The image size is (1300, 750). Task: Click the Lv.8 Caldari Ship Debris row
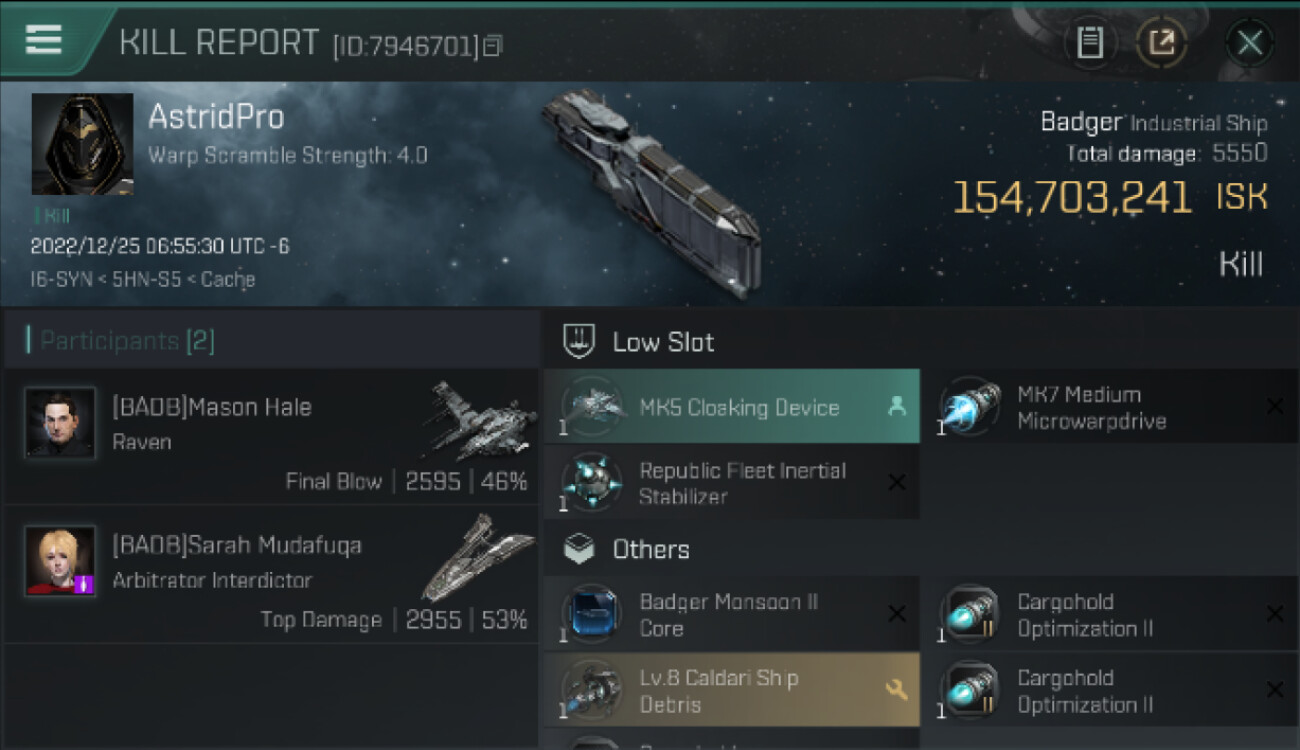(x=731, y=690)
